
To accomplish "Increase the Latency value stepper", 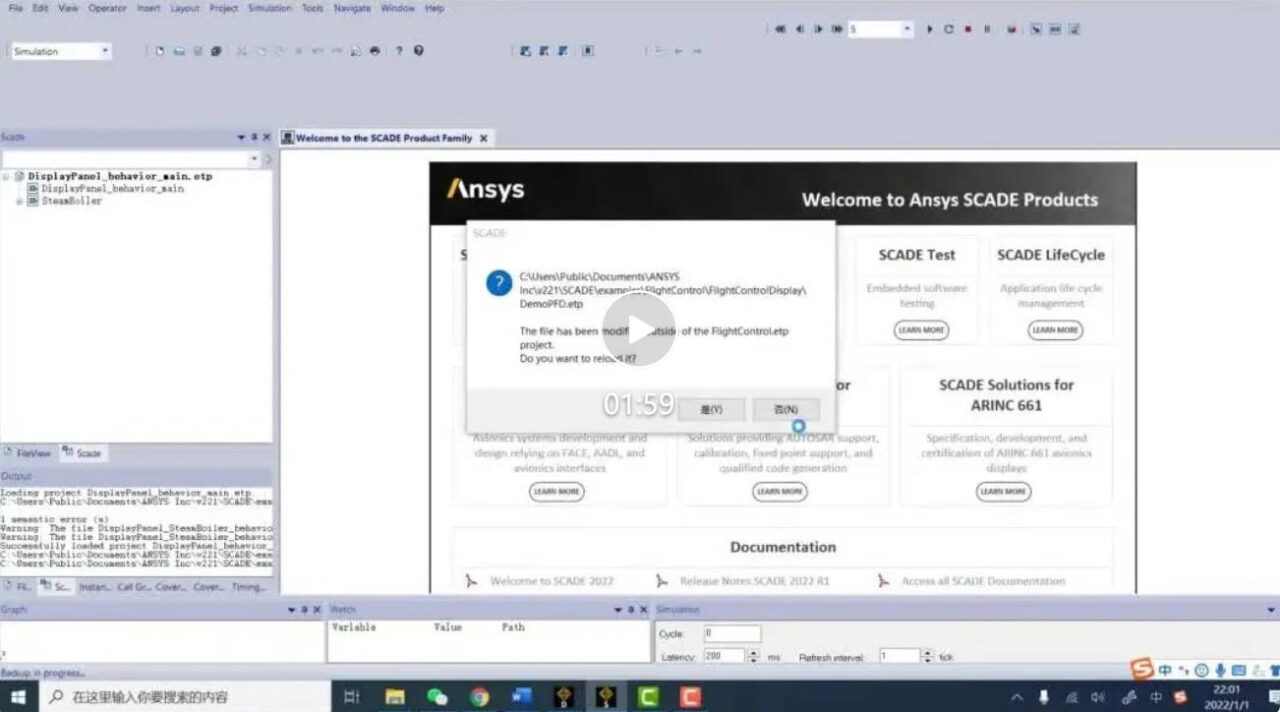I will 752,652.
